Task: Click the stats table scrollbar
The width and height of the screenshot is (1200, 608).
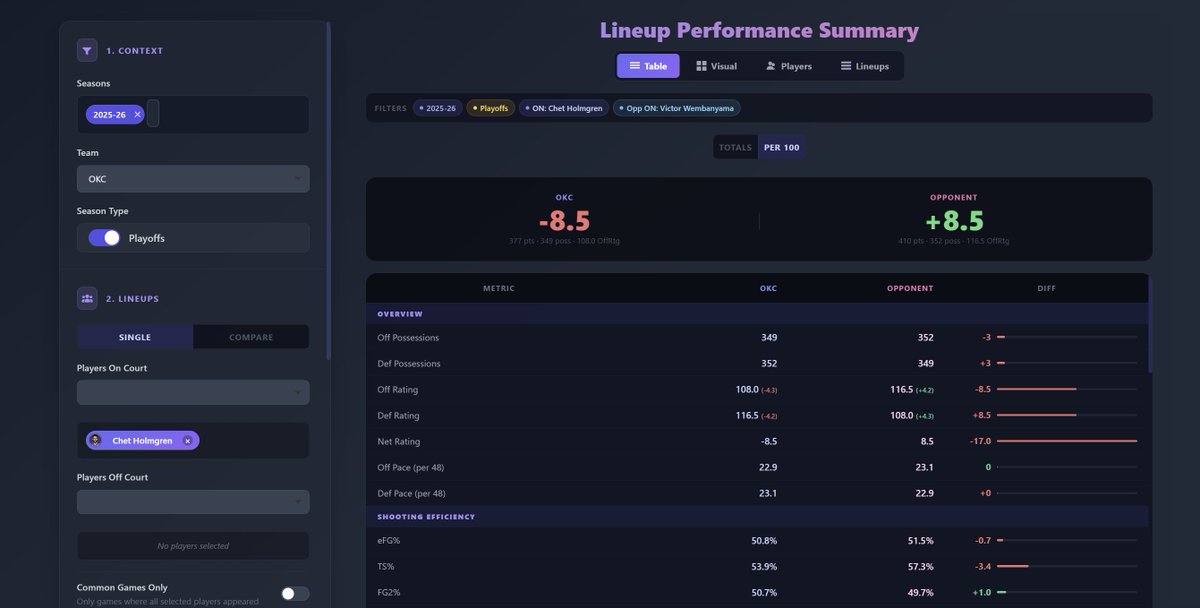Action: (1150, 325)
